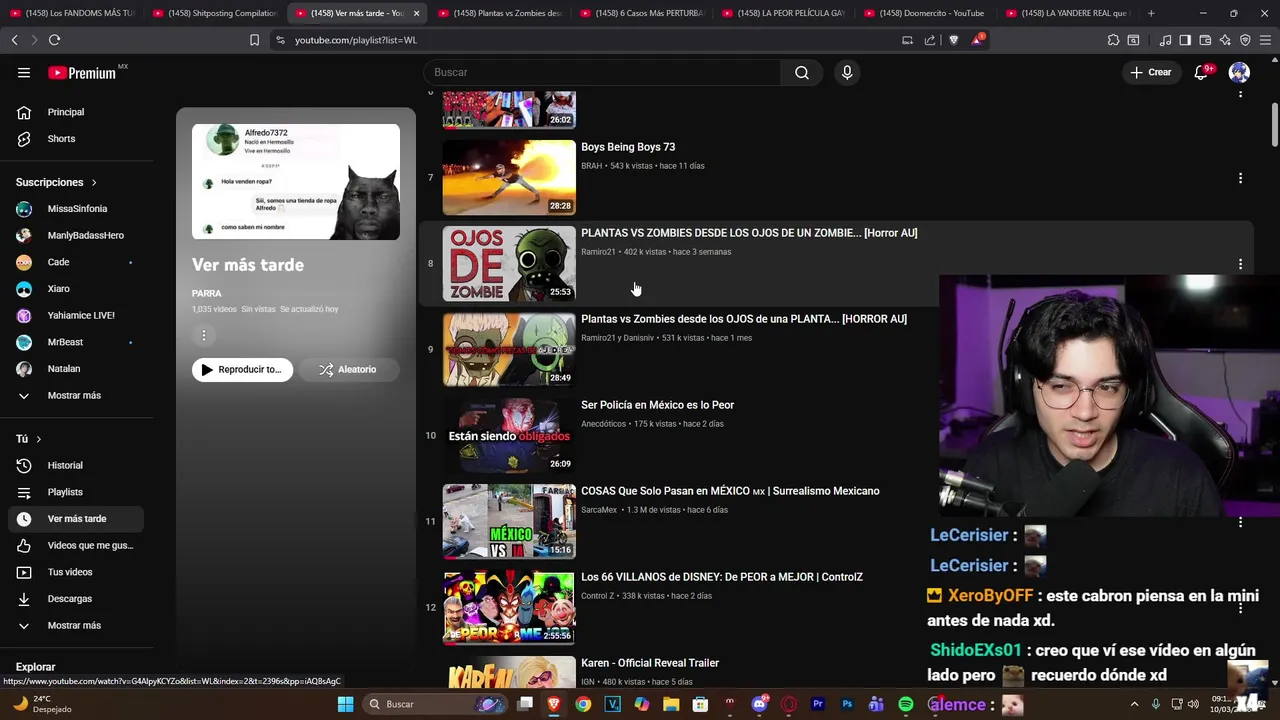Image resolution: width=1280 pixels, height=720 pixels.
Task: Open MissaSinfonia channel
Action: click(75, 209)
